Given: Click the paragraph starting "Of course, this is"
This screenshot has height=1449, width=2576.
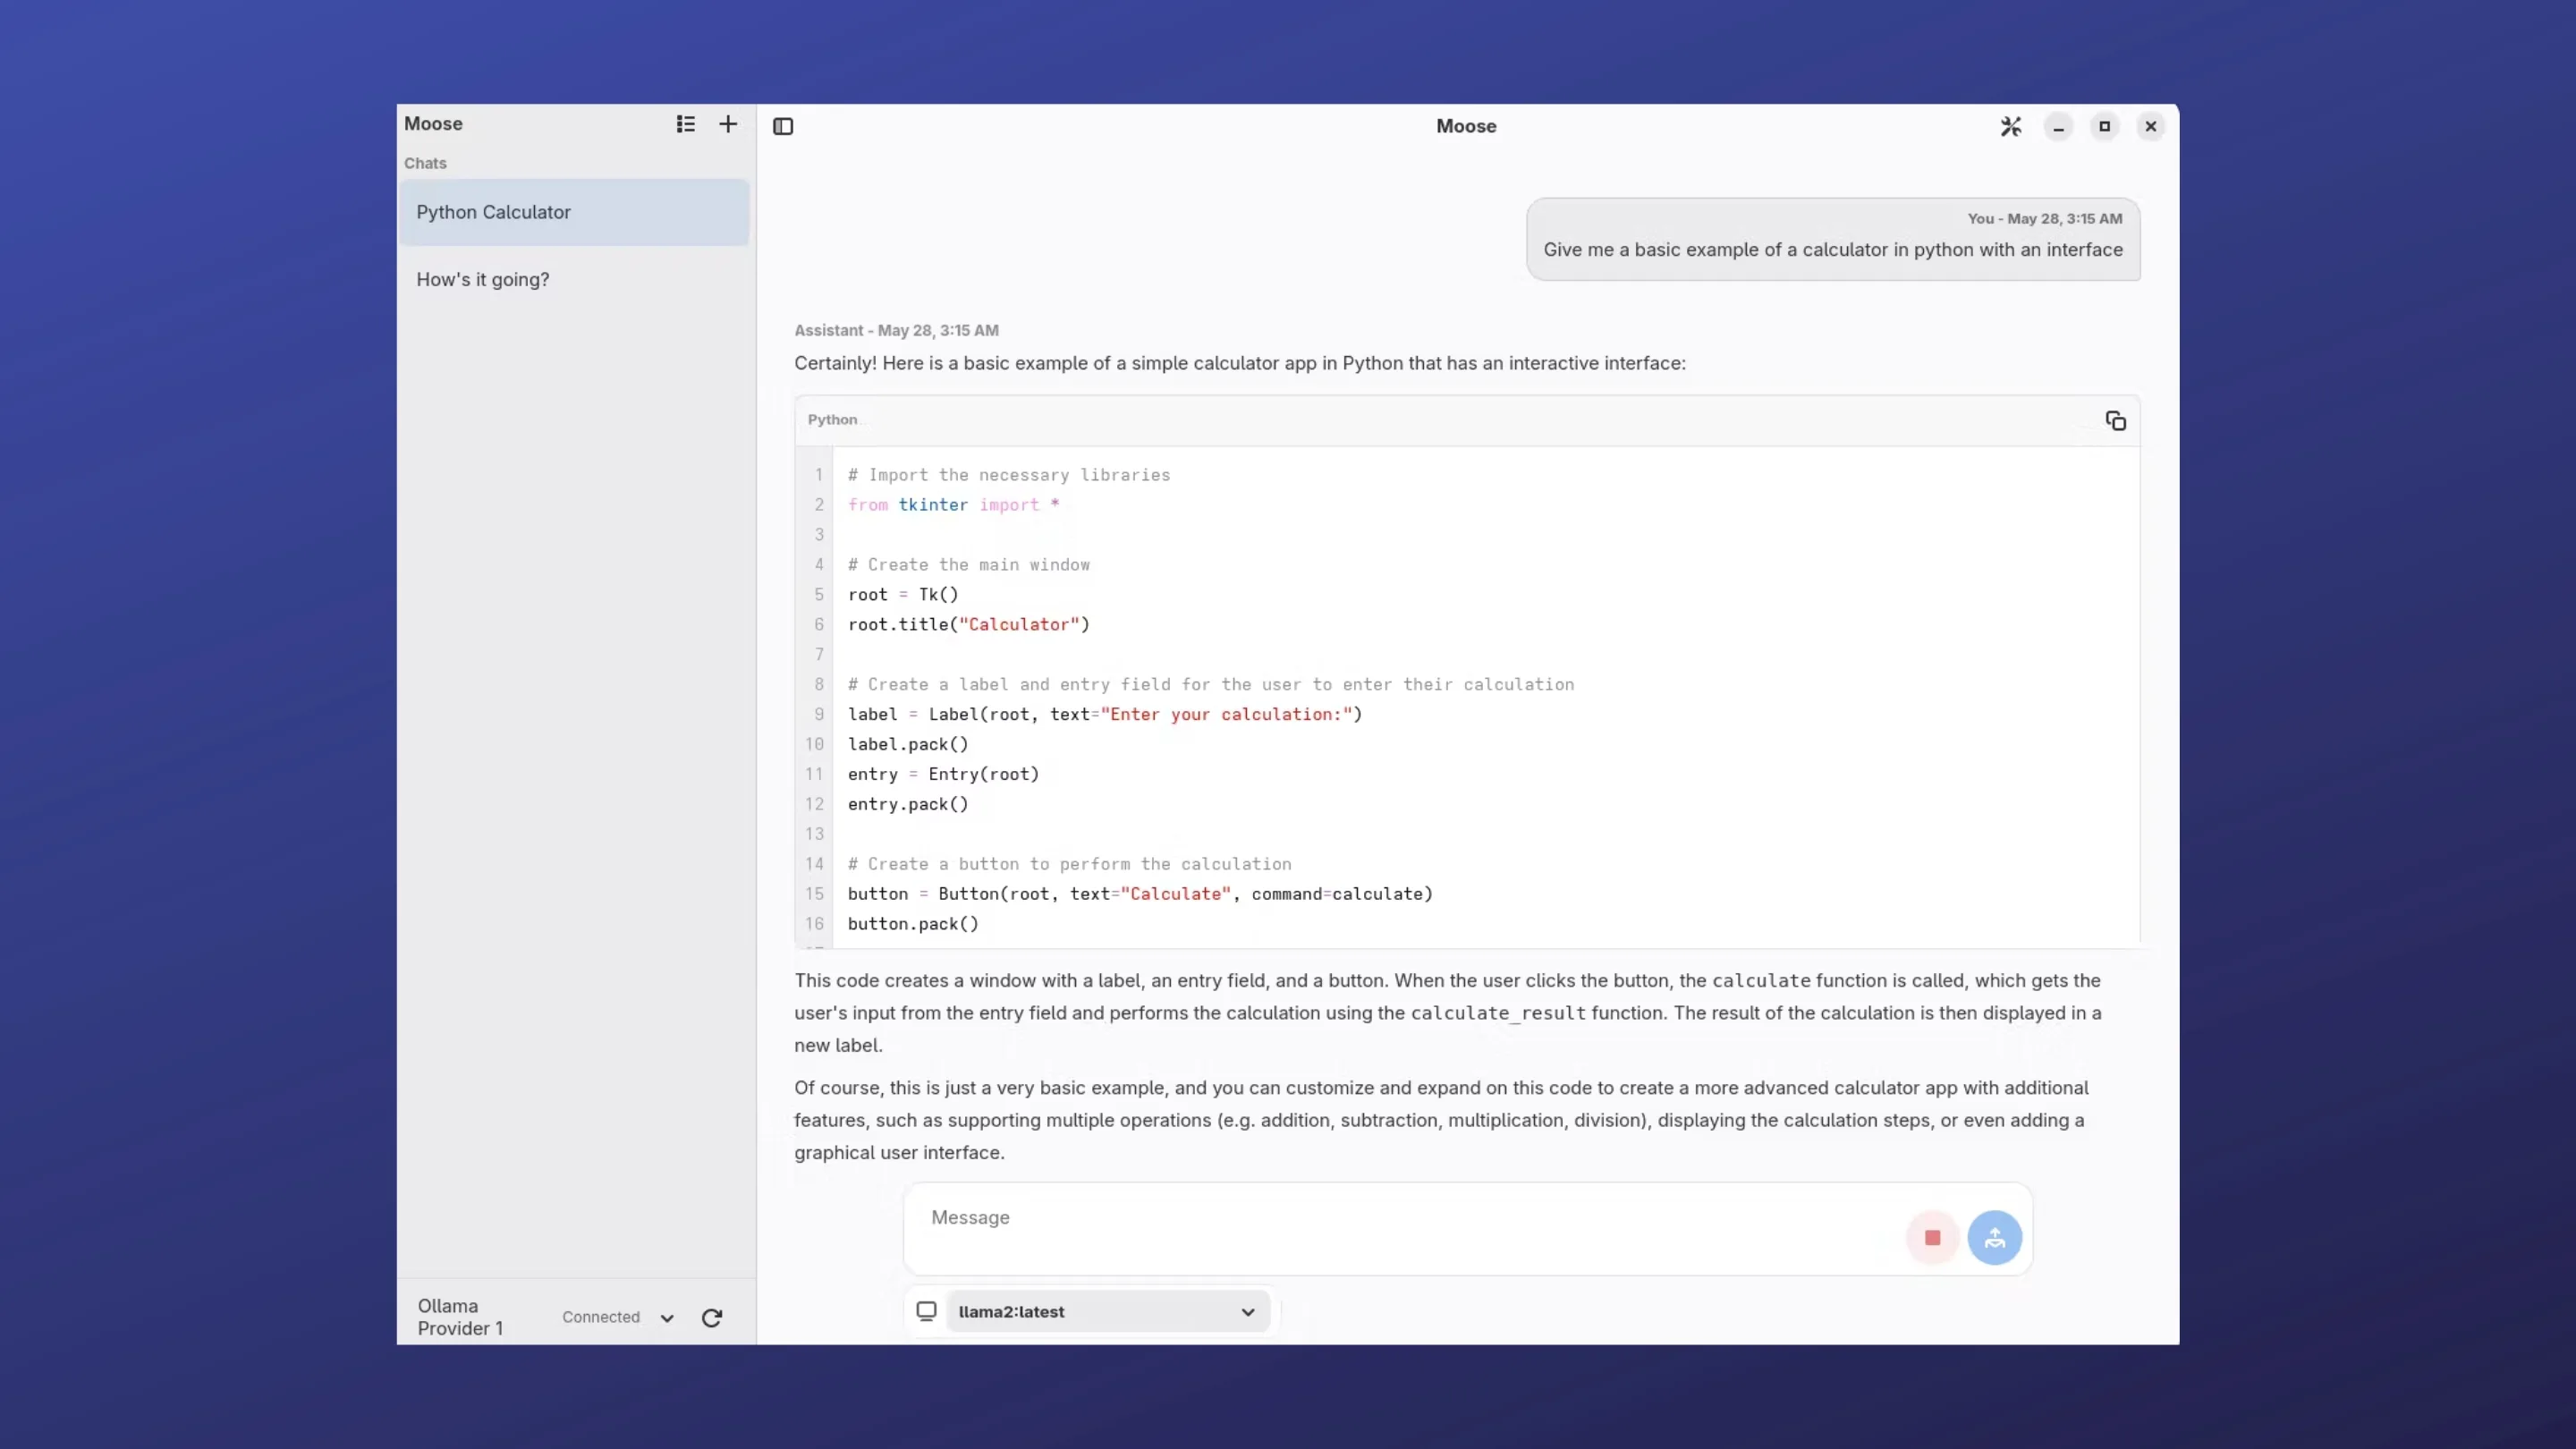Looking at the screenshot, I should 1441,1120.
